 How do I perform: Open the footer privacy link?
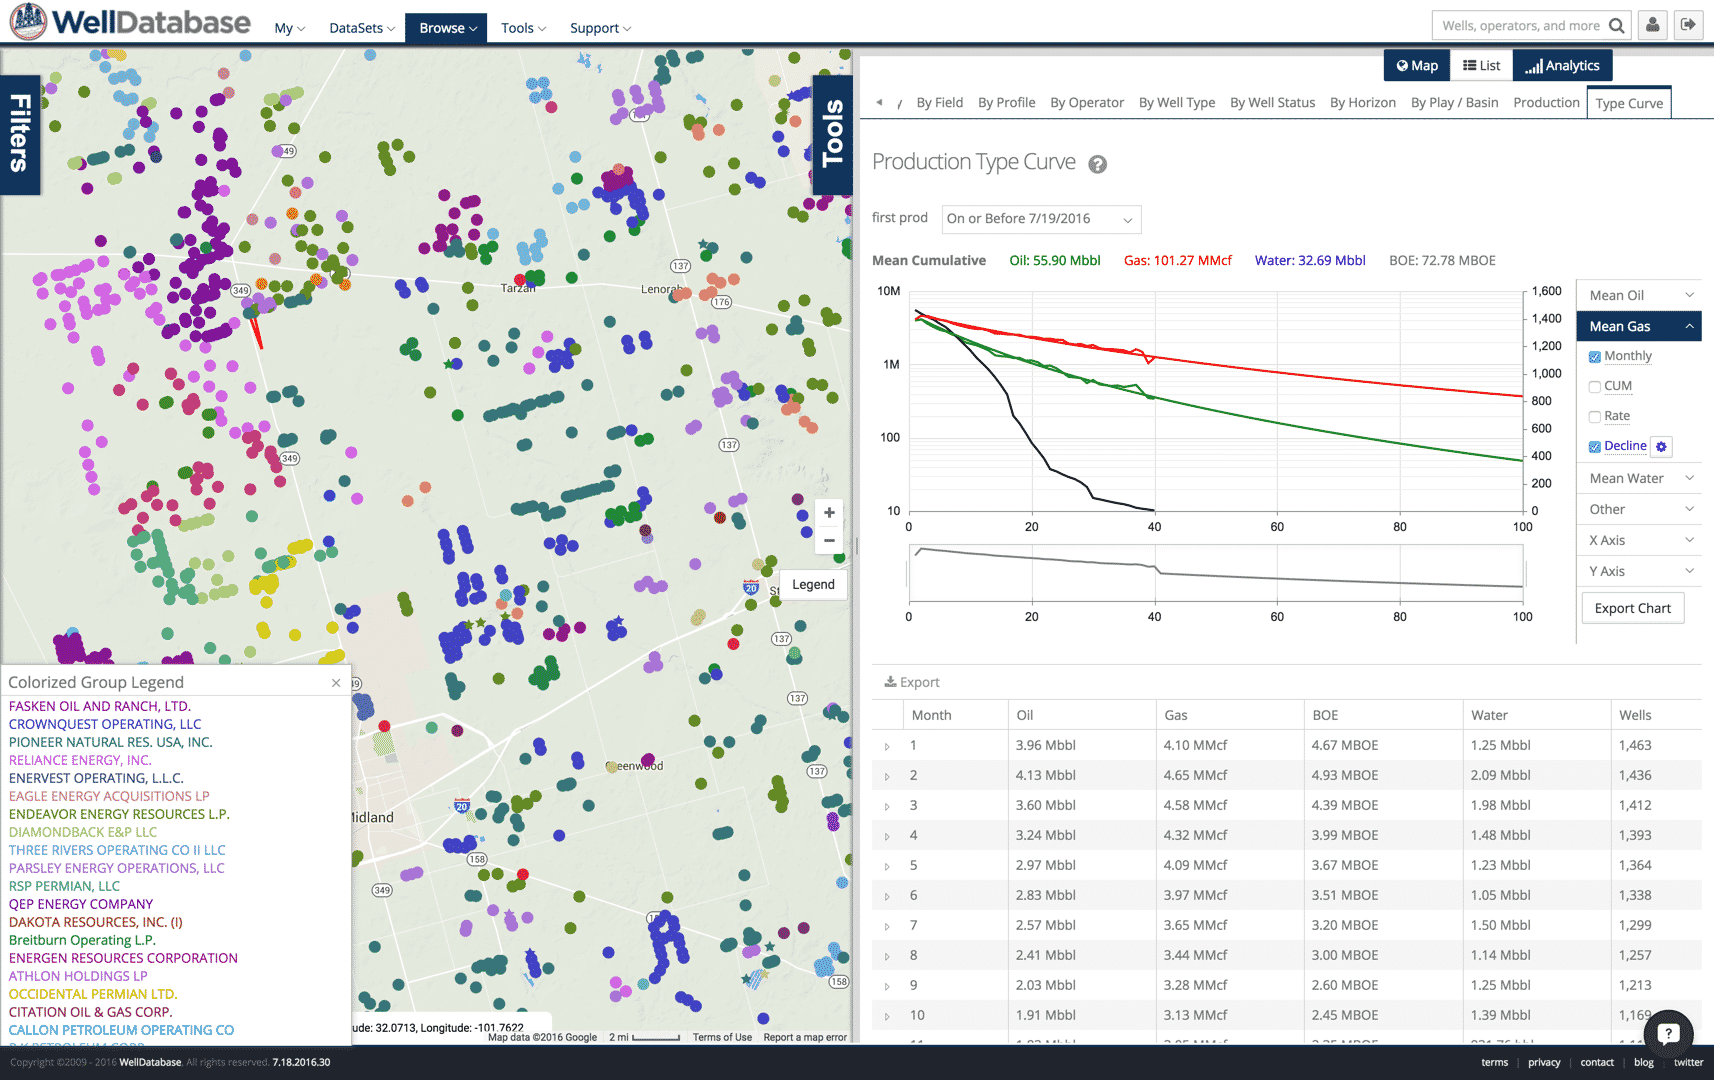click(x=1544, y=1063)
